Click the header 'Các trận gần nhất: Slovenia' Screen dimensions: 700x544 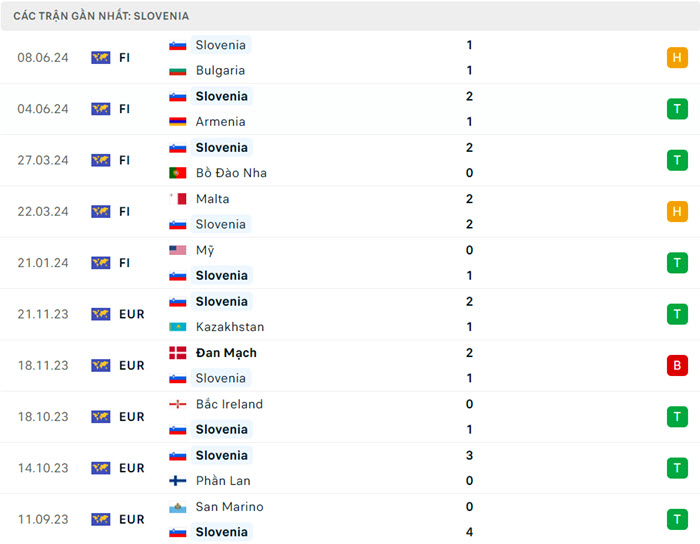101,16
